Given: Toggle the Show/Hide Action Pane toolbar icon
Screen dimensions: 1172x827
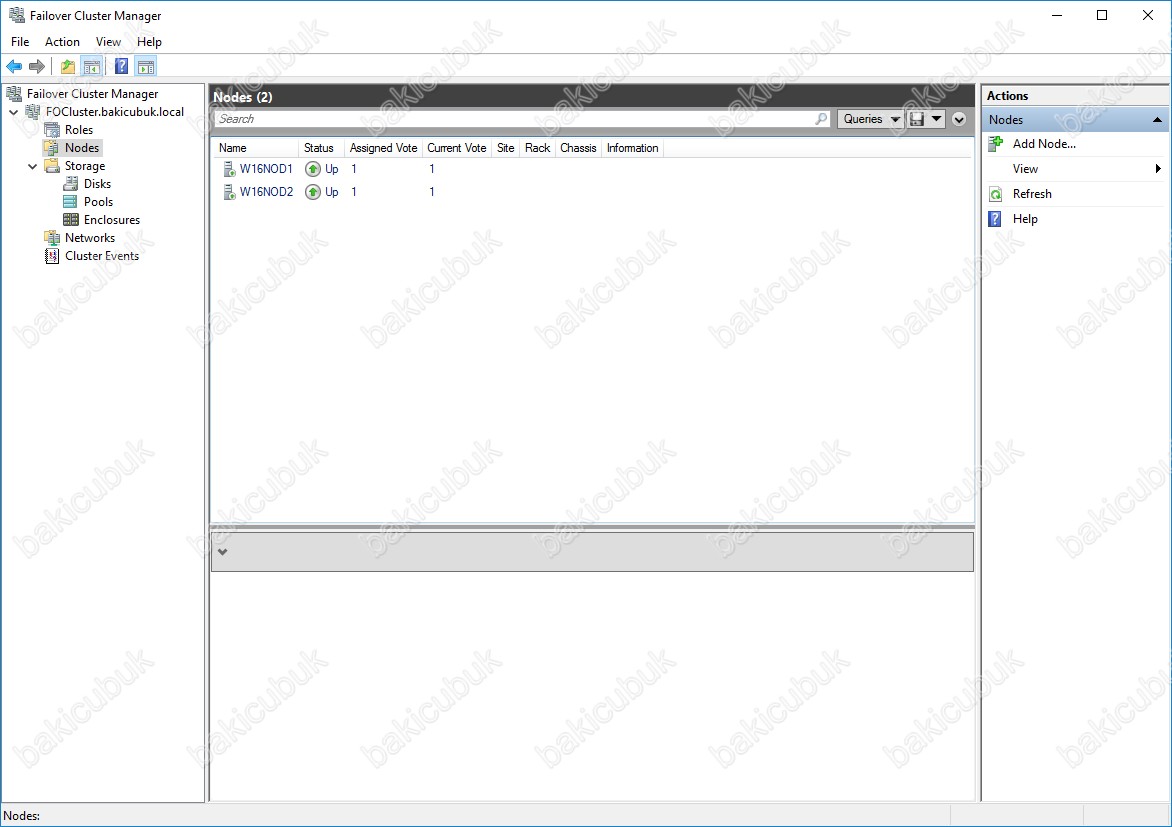Looking at the screenshot, I should (146, 67).
